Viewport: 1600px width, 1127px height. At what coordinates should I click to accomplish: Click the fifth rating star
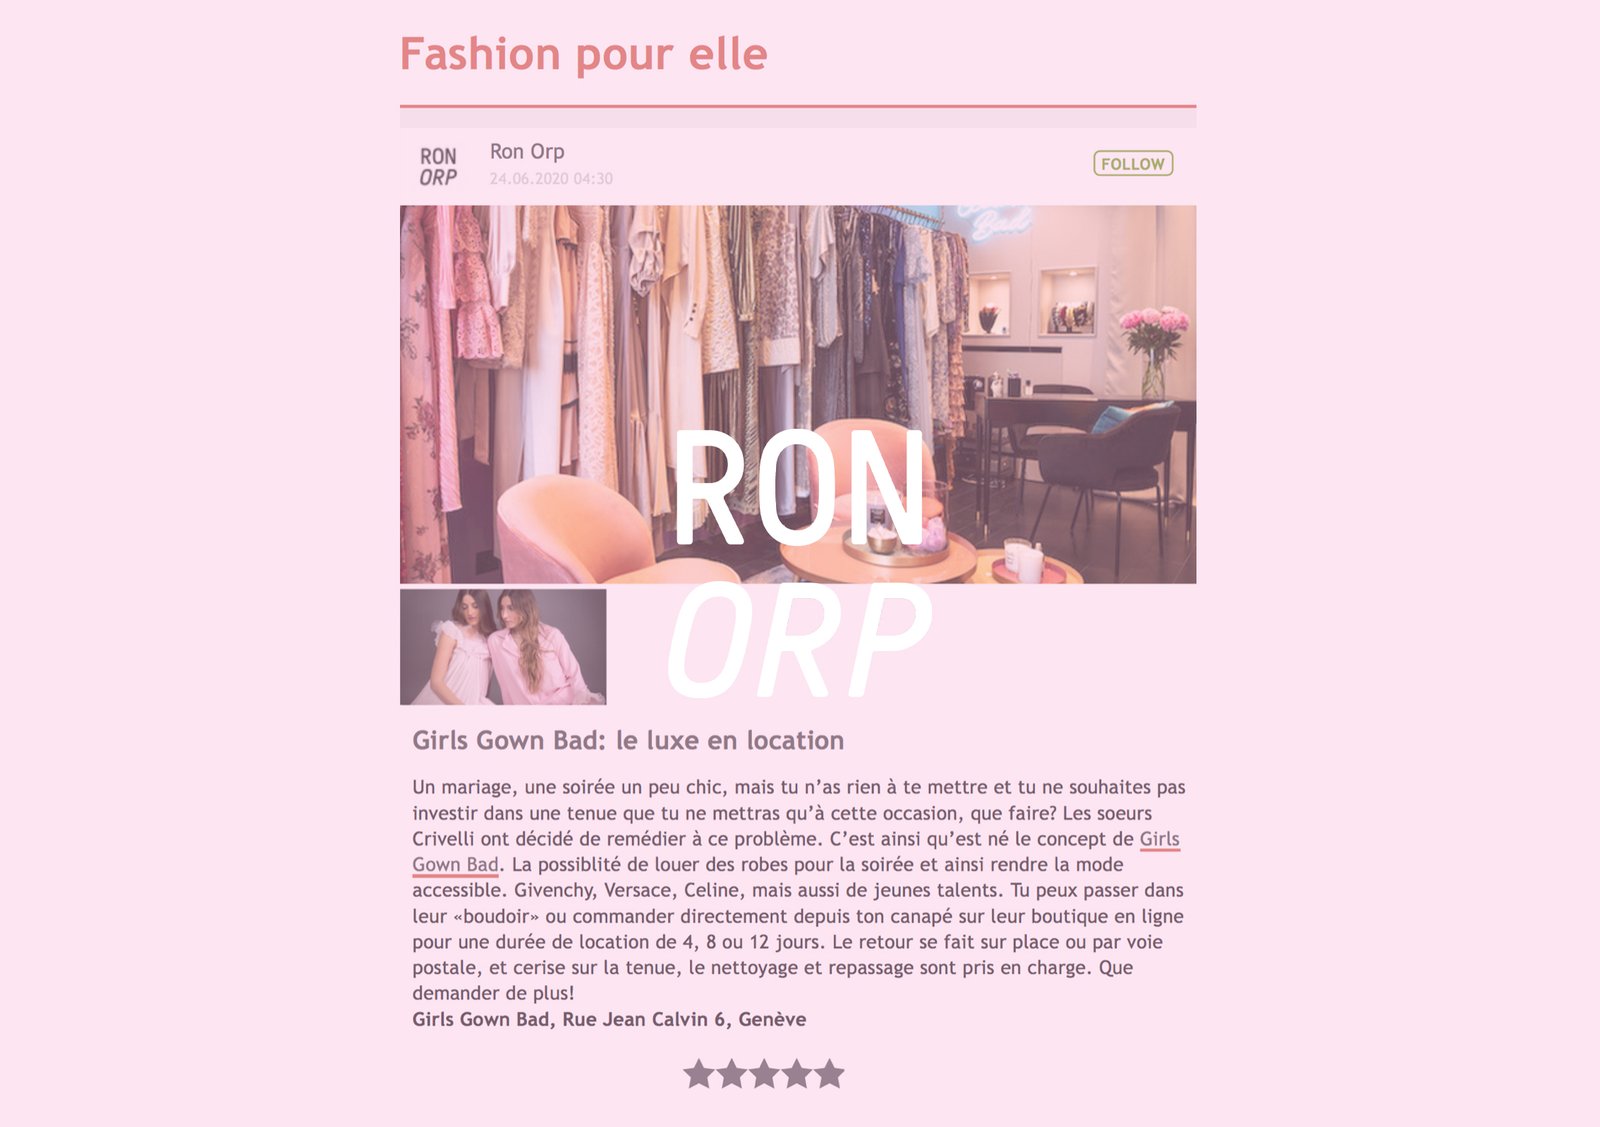[829, 1074]
